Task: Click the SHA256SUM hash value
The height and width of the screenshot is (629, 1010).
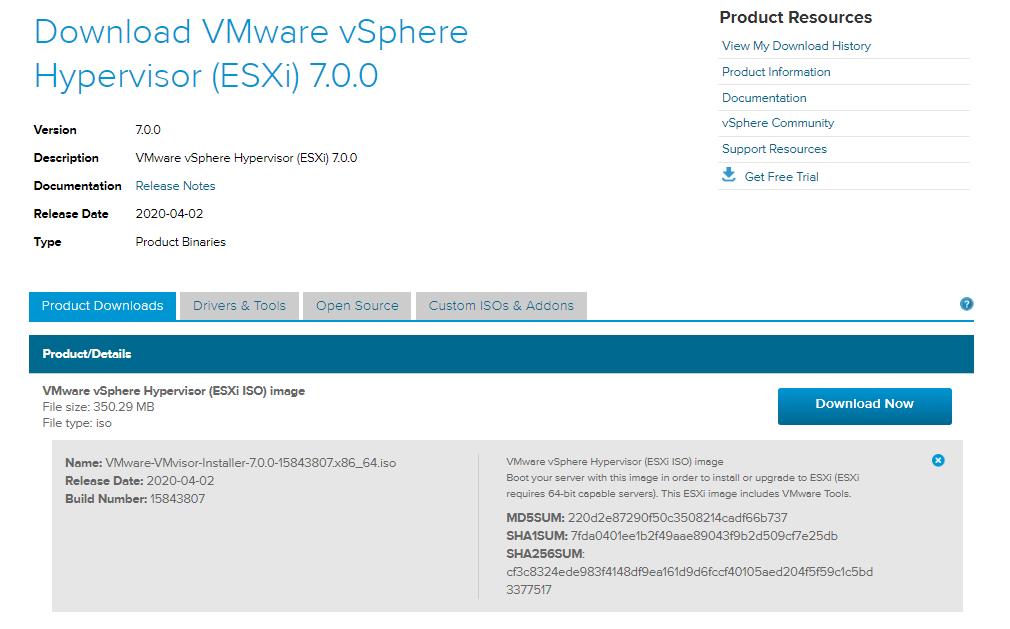Action: click(689, 581)
